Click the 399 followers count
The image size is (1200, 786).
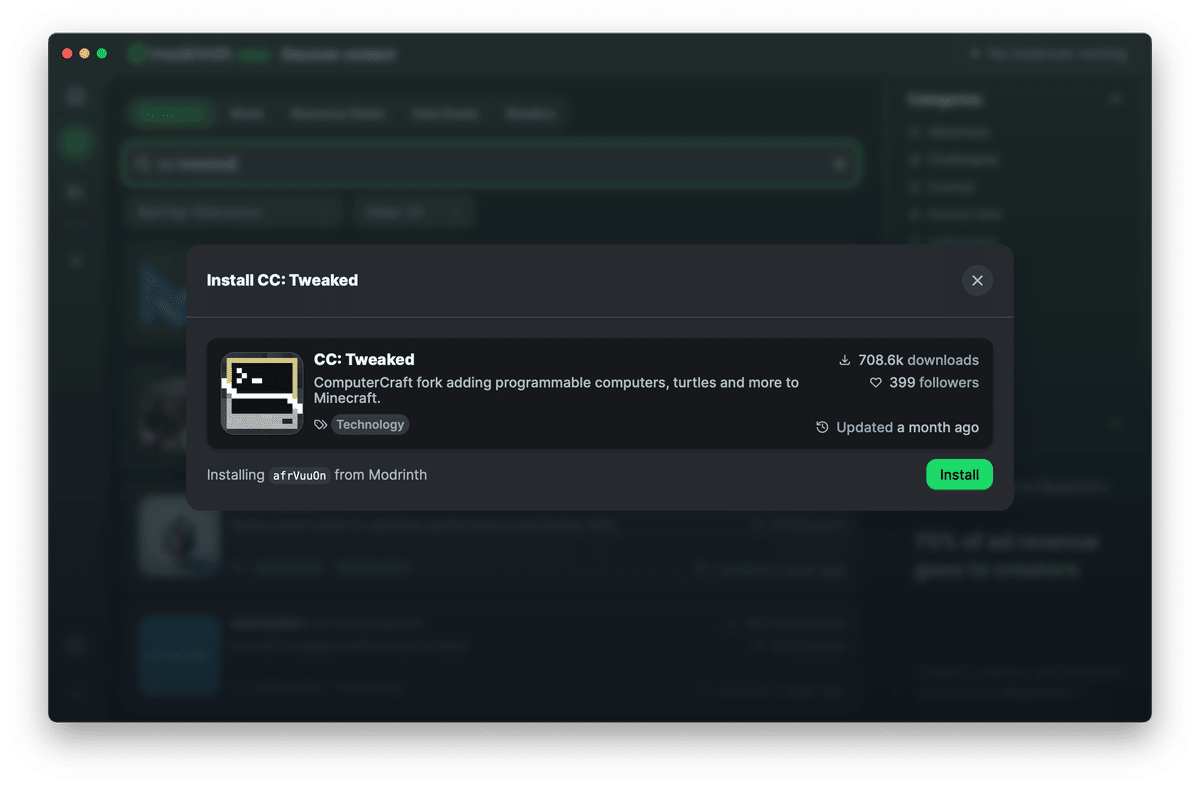(x=934, y=383)
